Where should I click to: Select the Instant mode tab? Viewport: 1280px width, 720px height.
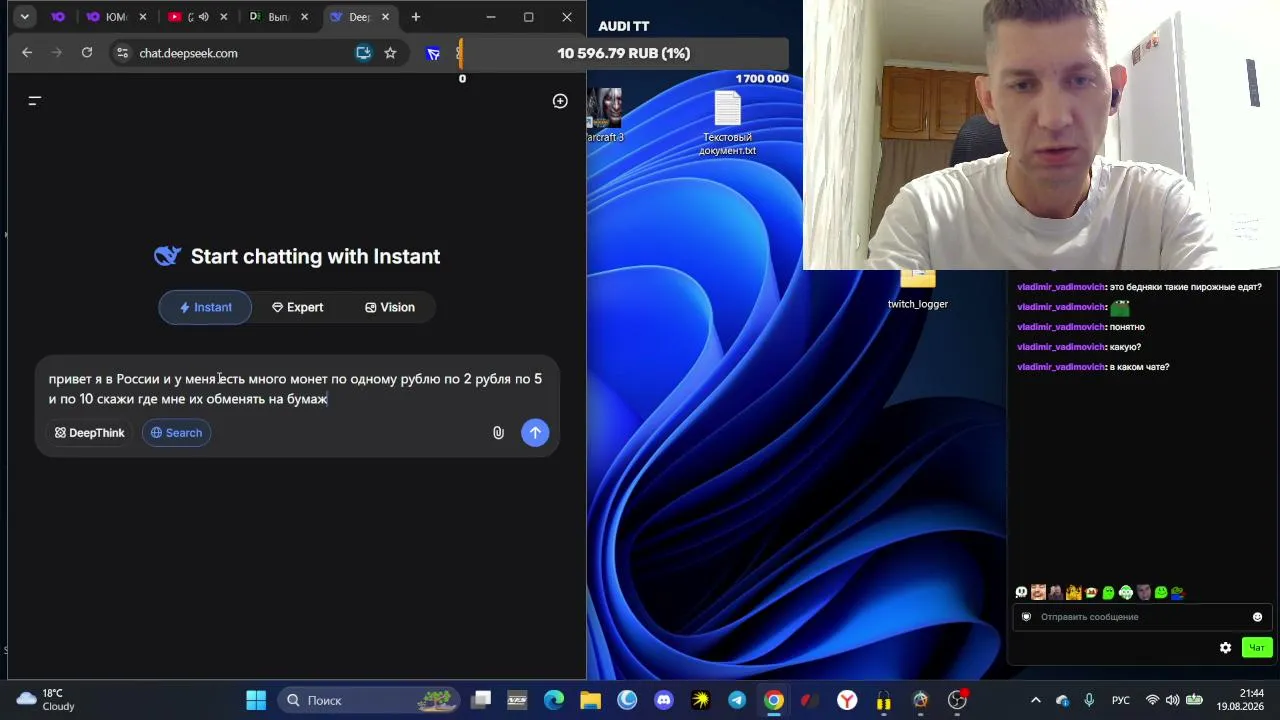205,307
